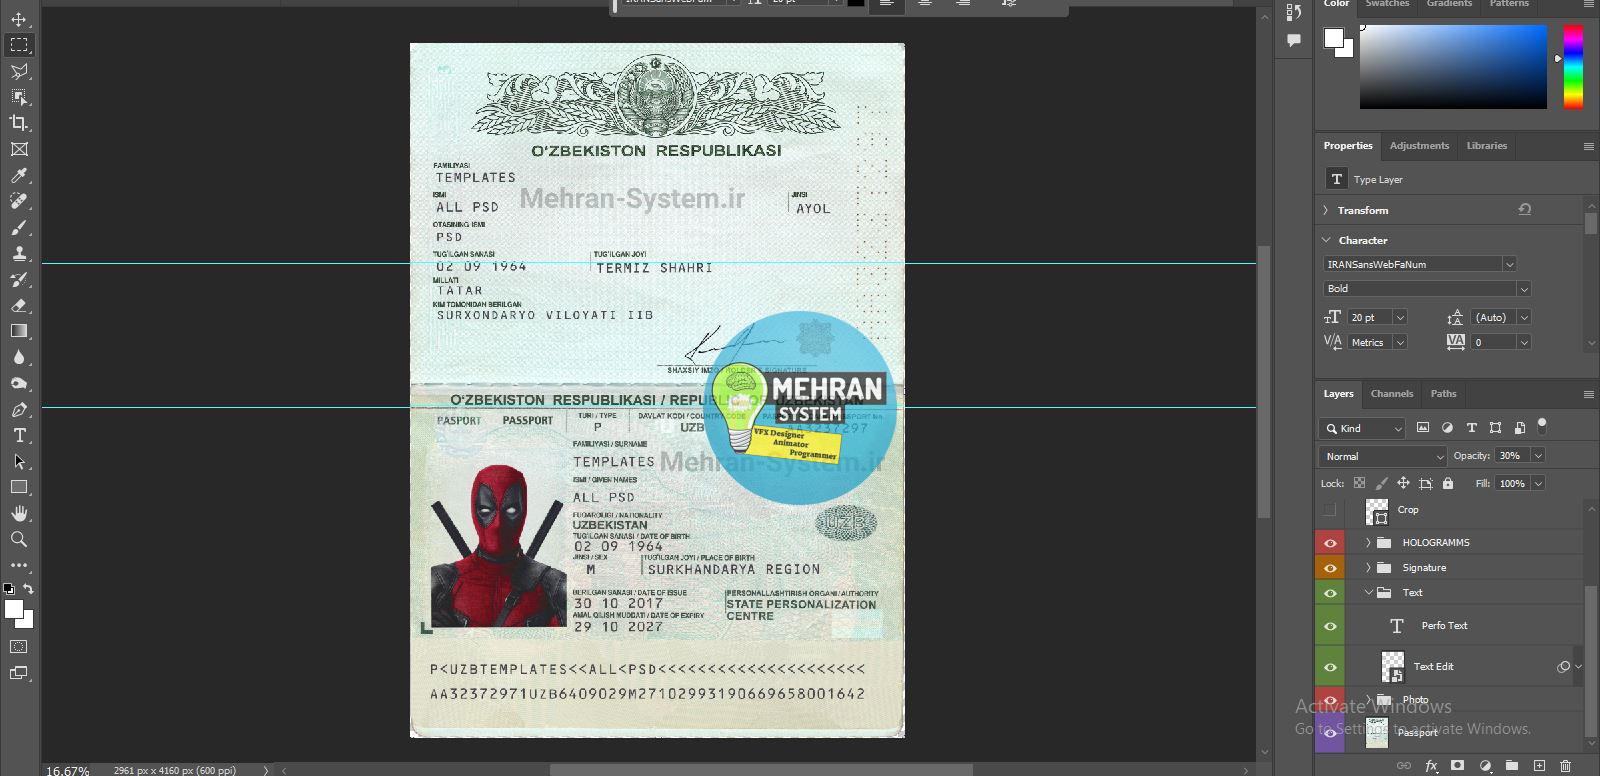Toggle layer filtering on or off
Image resolution: width=1600 pixels, height=776 pixels.
(1542, 426)
